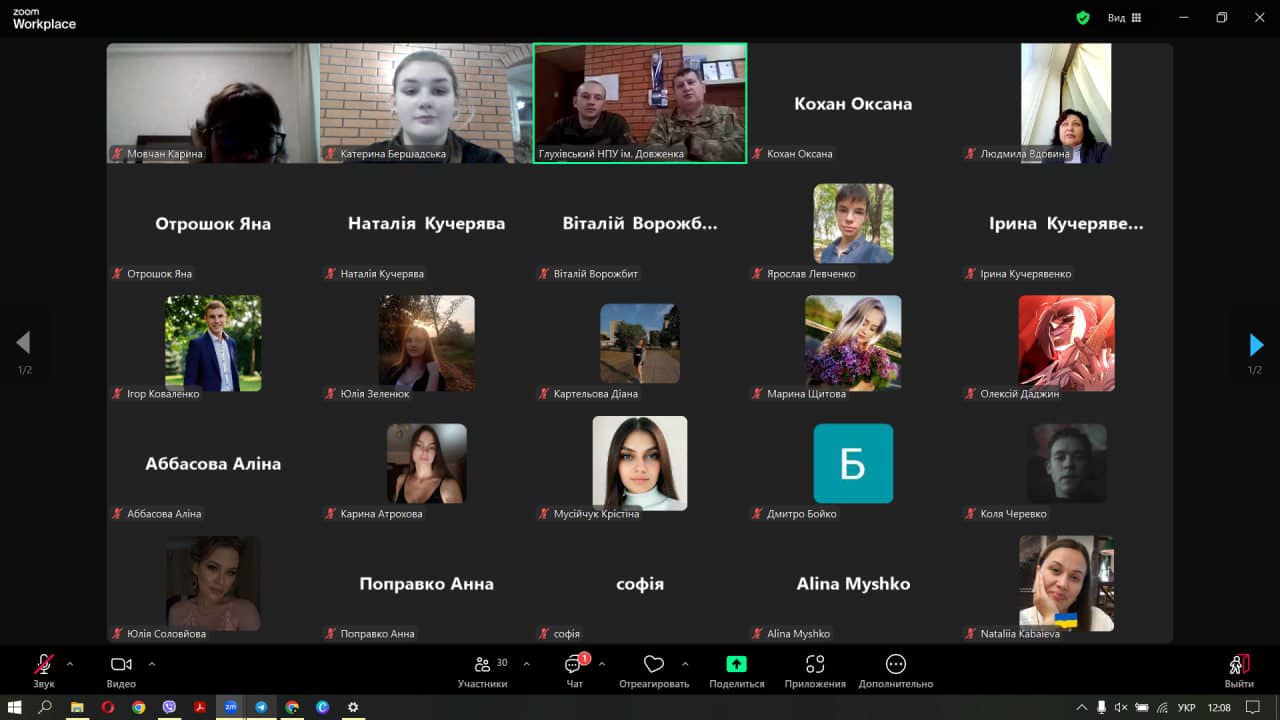1280x720 pixels.
Task: Expand audio options arrow next to Звук
Action: [x=70, y=664]
